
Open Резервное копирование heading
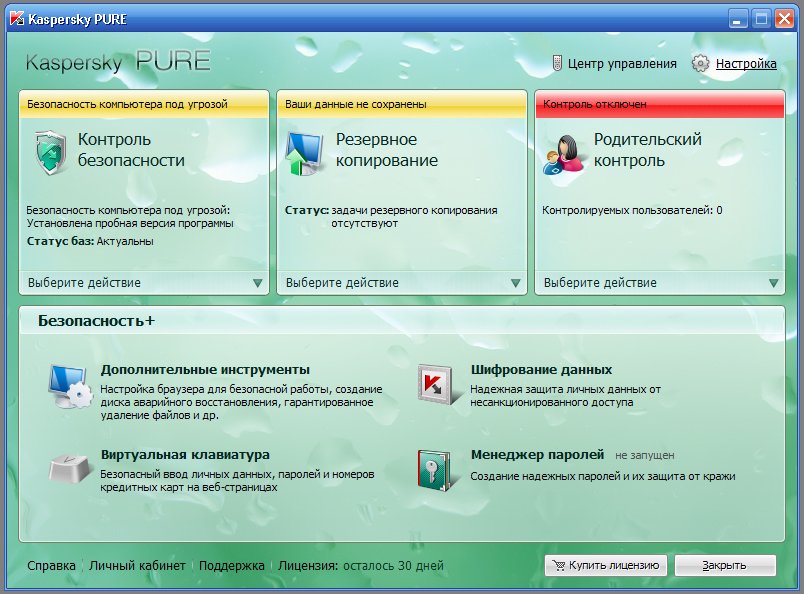coord(387,150)
